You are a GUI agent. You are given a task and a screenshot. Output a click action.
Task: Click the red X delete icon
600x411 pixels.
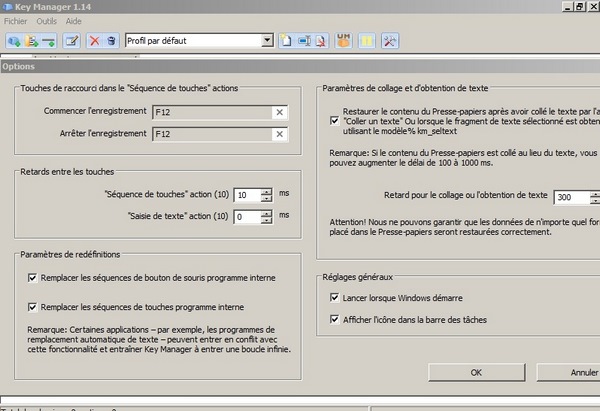coord(95,41)
